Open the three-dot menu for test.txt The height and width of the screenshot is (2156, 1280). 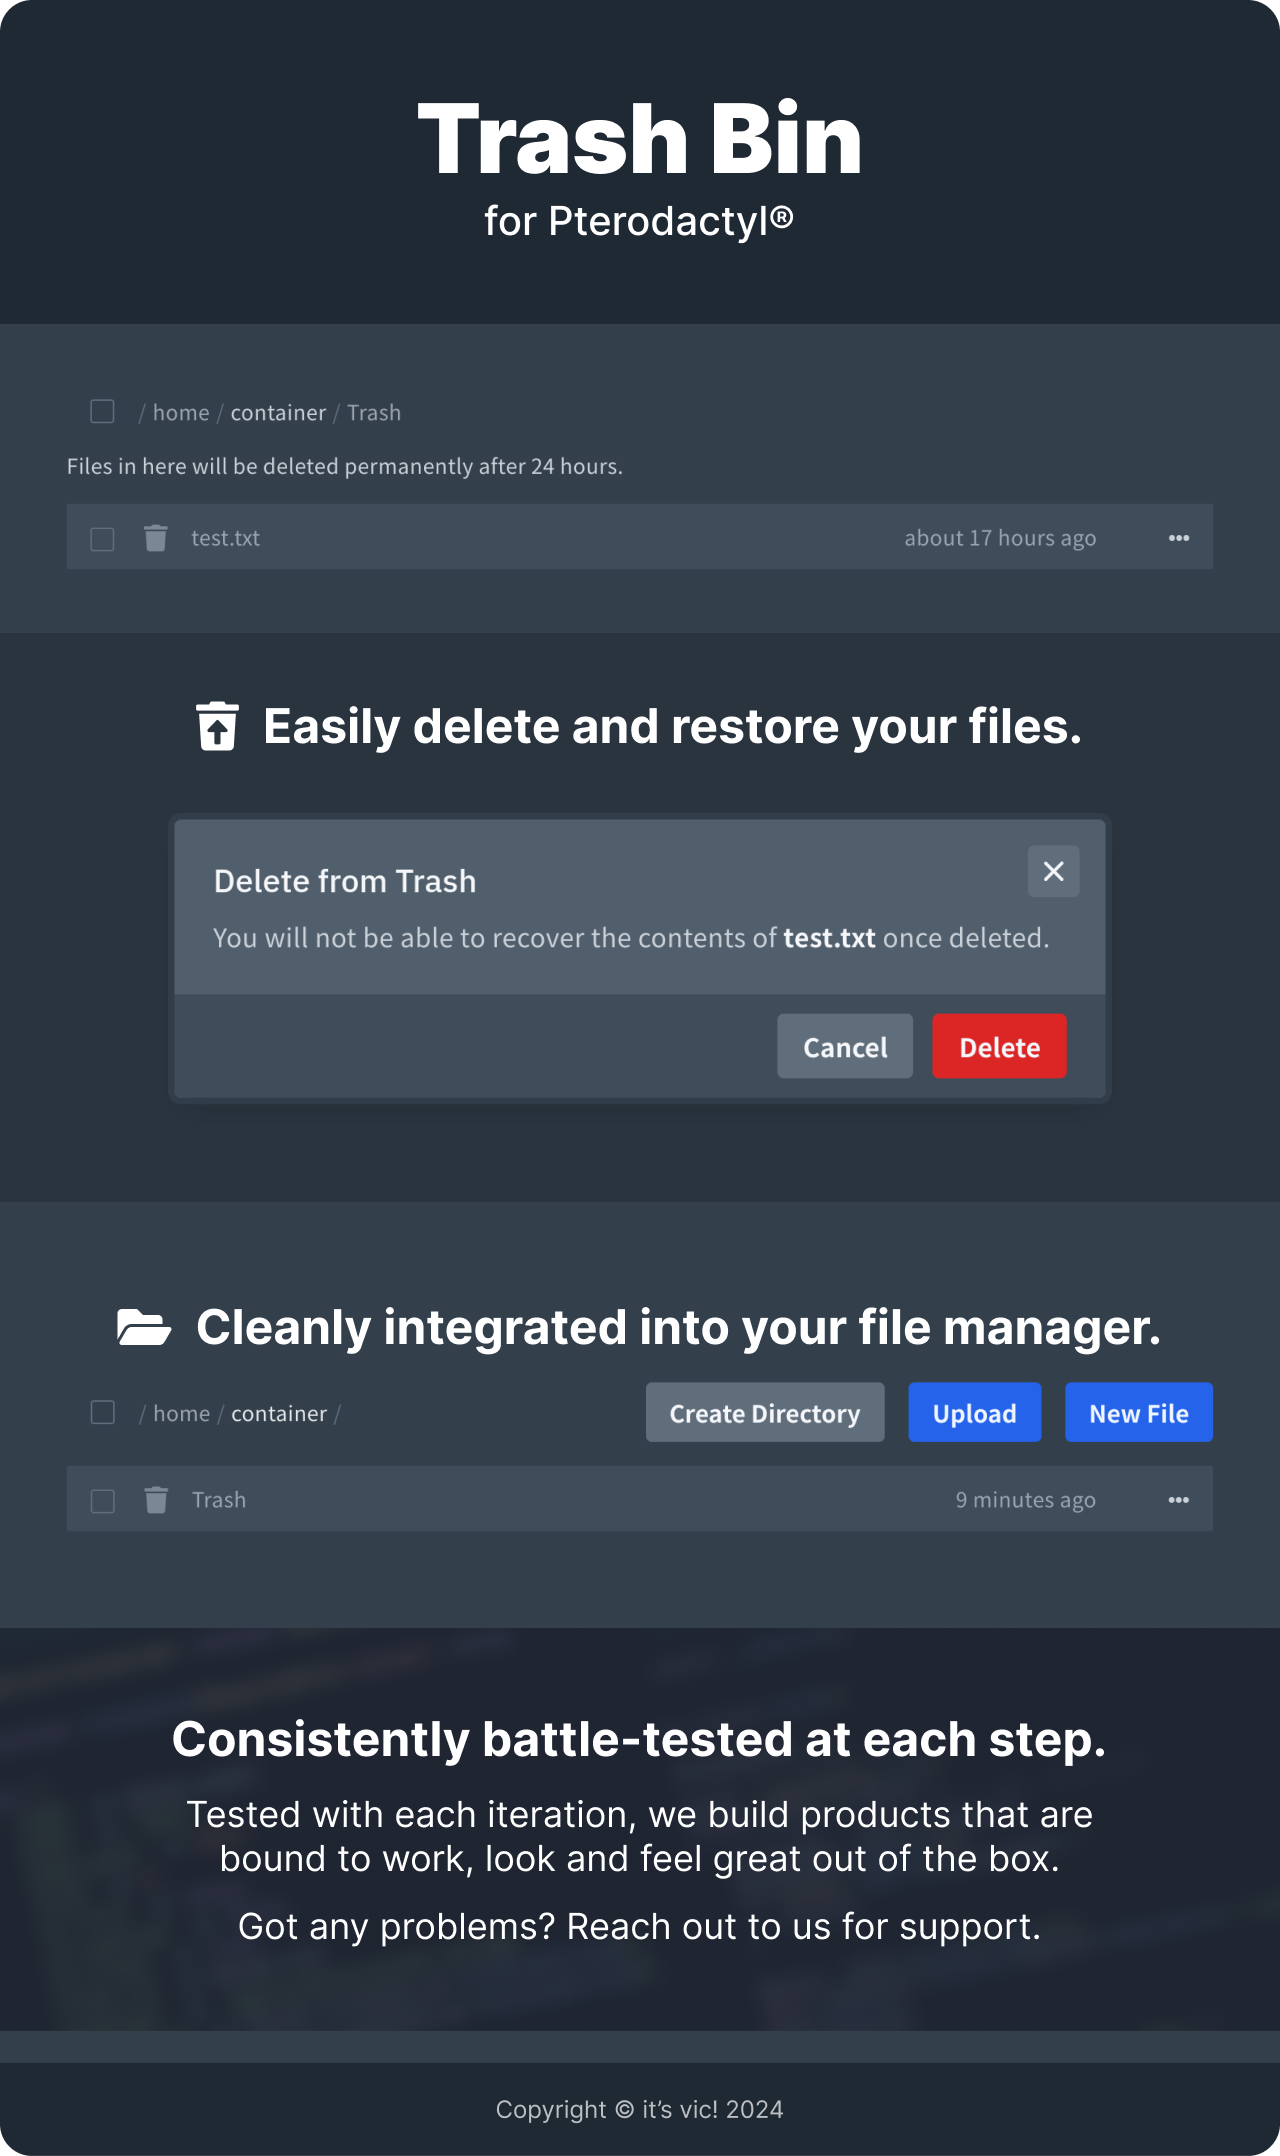(1178, 538)
